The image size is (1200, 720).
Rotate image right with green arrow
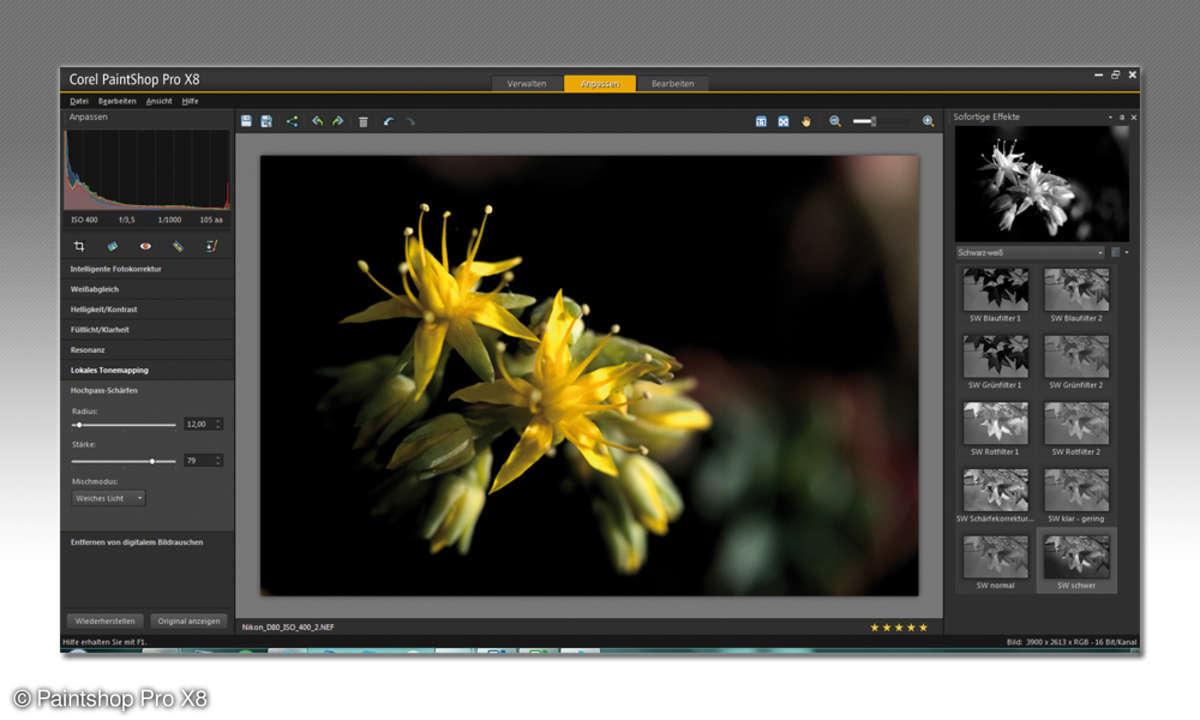(337, 121)
